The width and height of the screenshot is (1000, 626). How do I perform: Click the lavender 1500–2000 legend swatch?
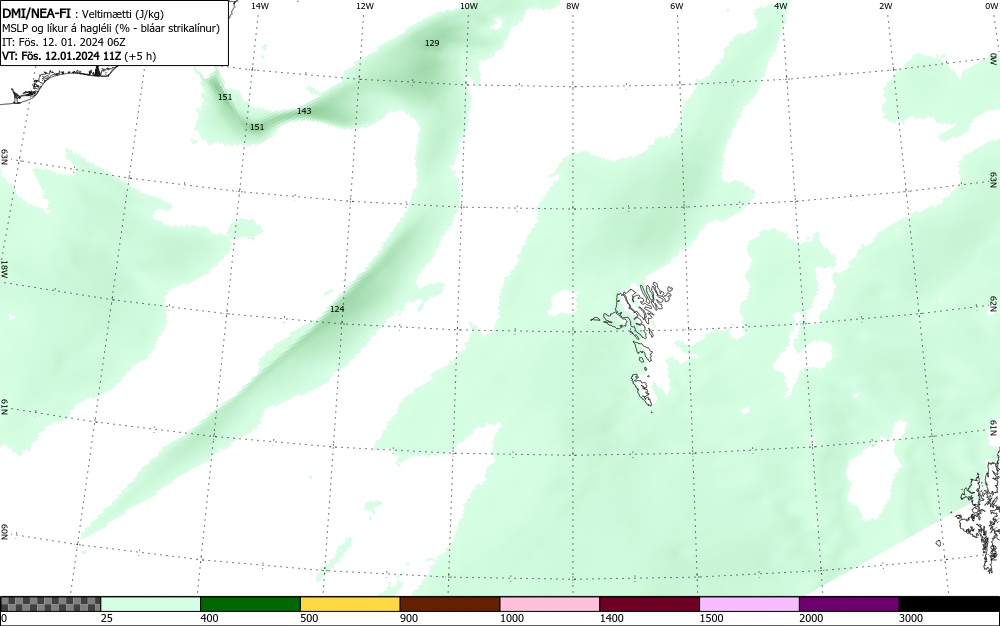pyautogui.click(x=749, y=604)
